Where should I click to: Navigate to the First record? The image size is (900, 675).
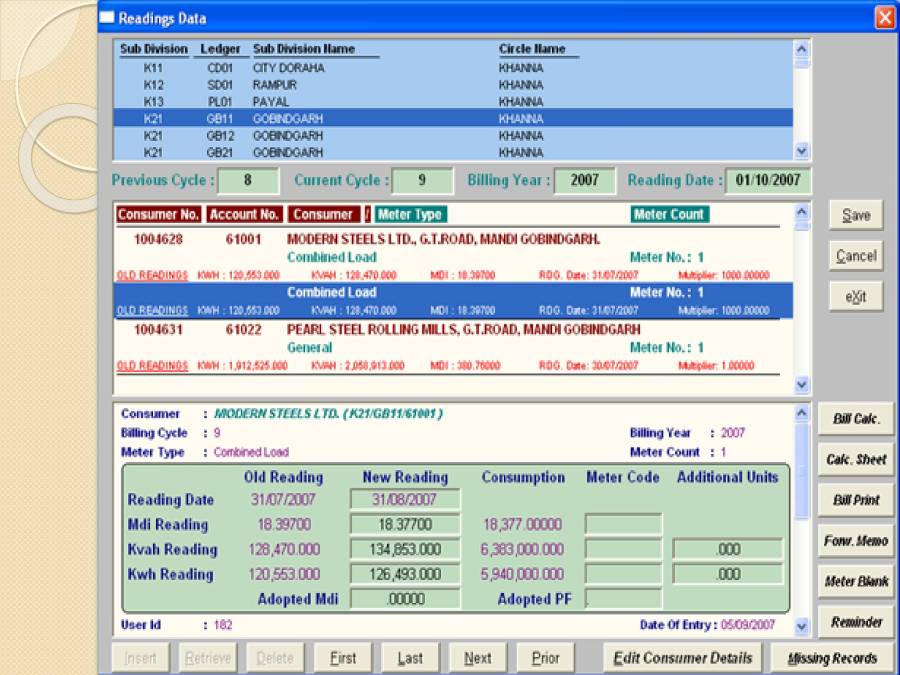tap(343, 657)
